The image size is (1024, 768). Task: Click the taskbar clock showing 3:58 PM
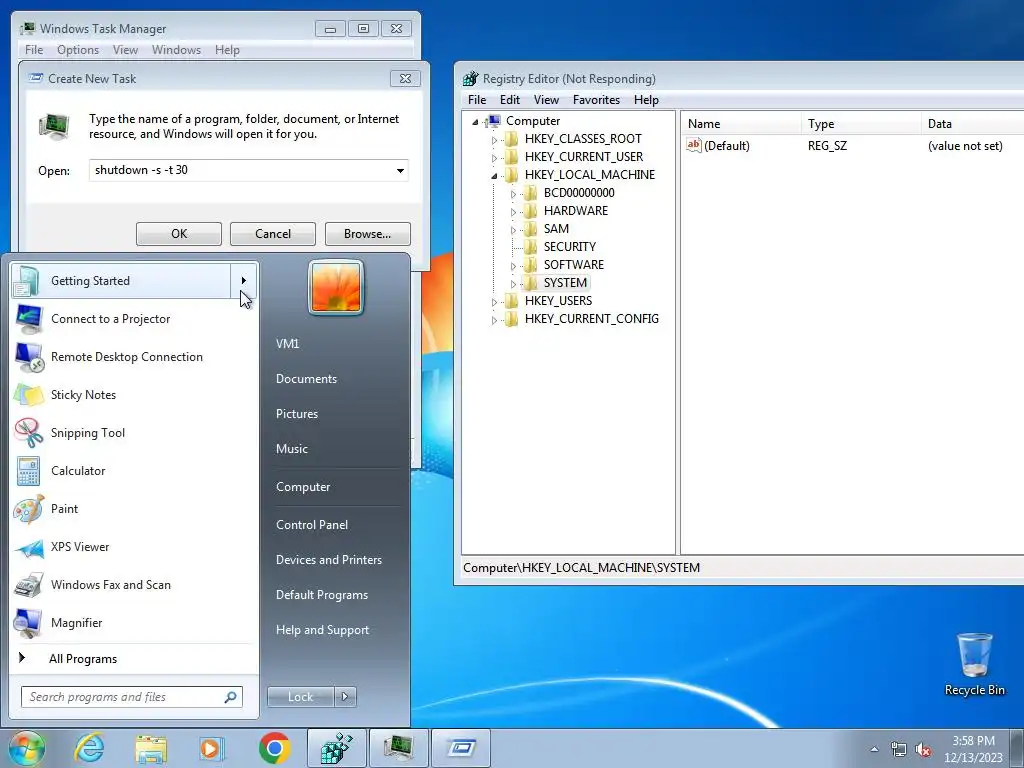[x=973, y=749]
